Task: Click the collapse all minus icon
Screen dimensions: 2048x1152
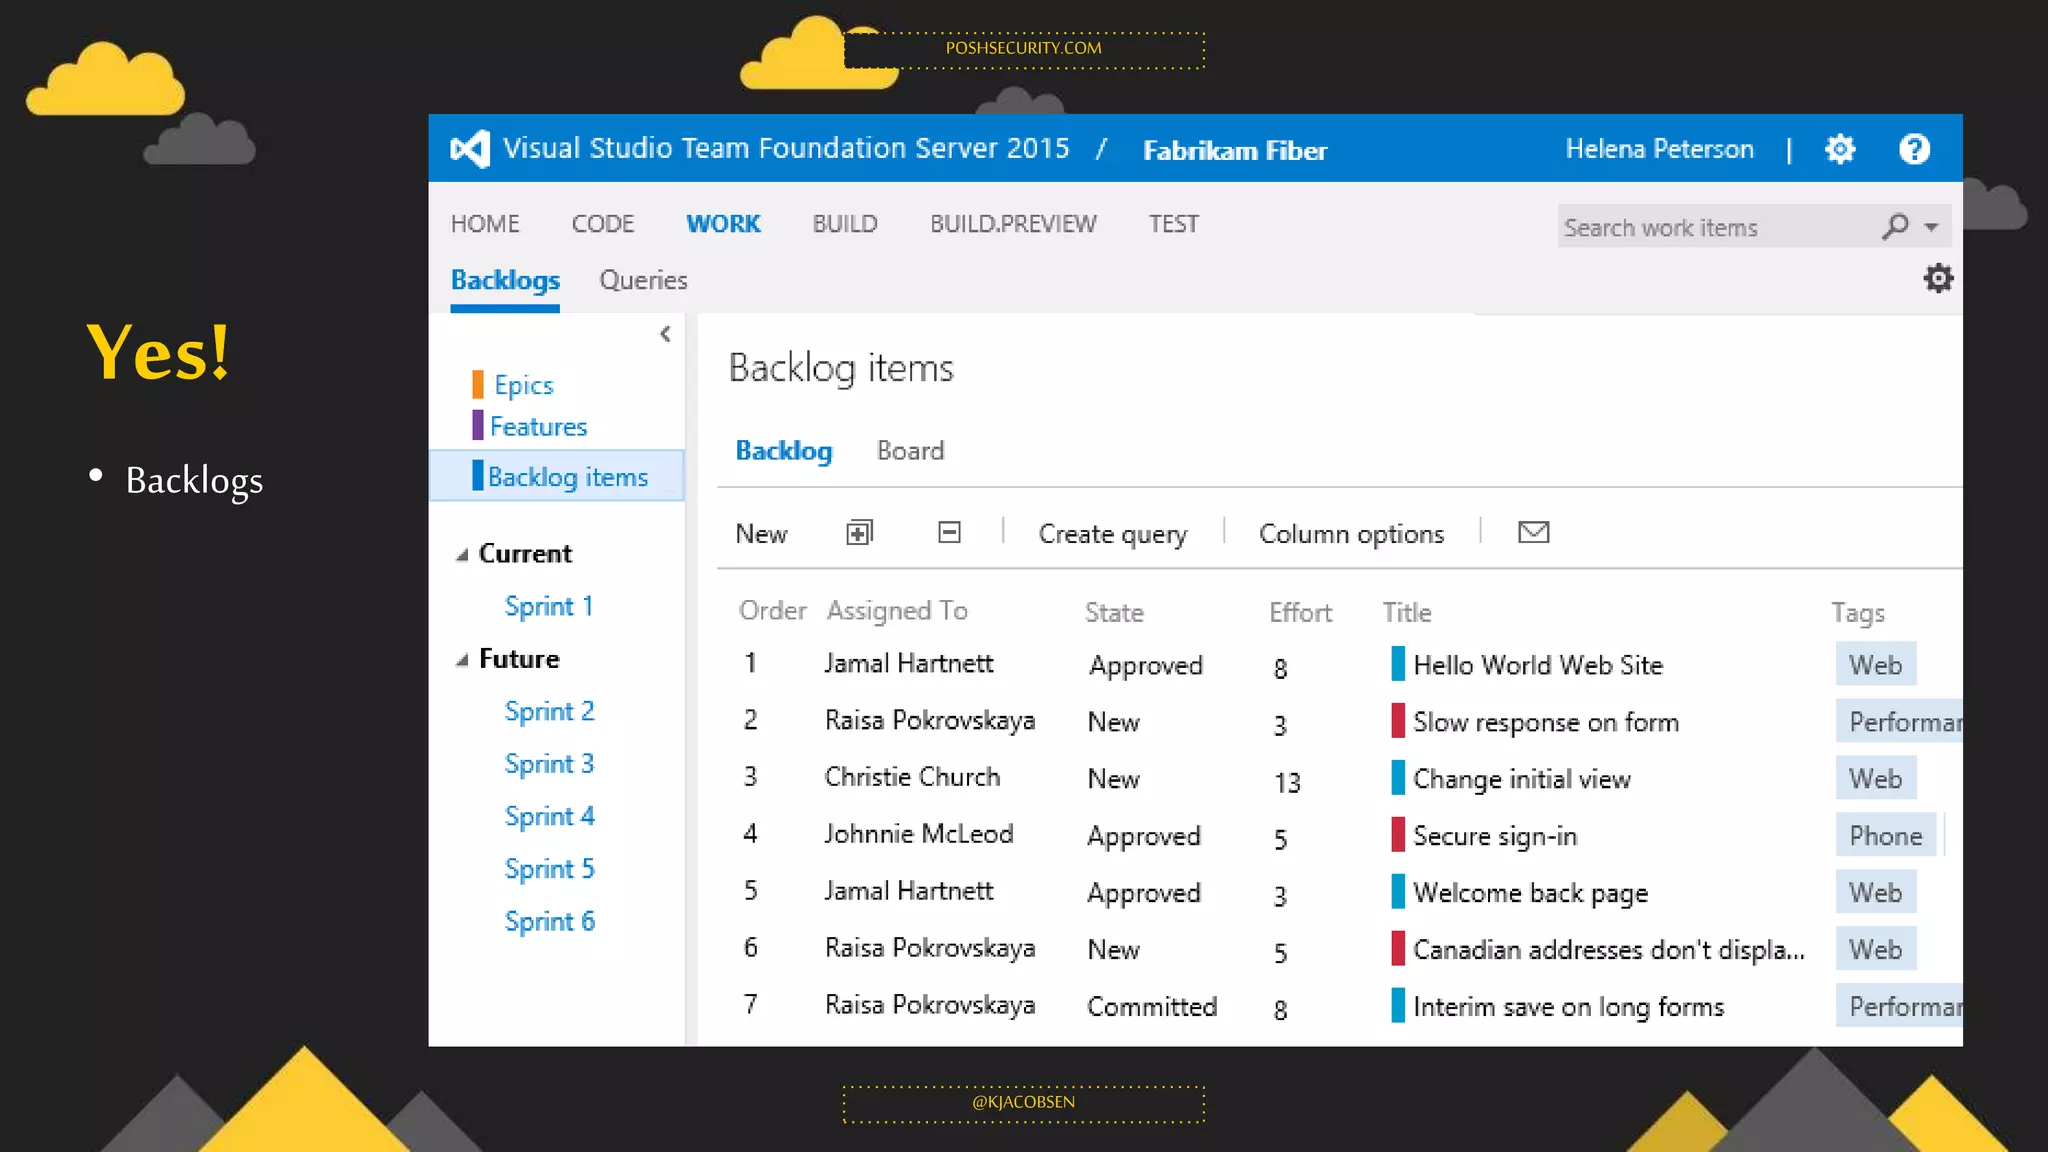Action: point(949,533)
